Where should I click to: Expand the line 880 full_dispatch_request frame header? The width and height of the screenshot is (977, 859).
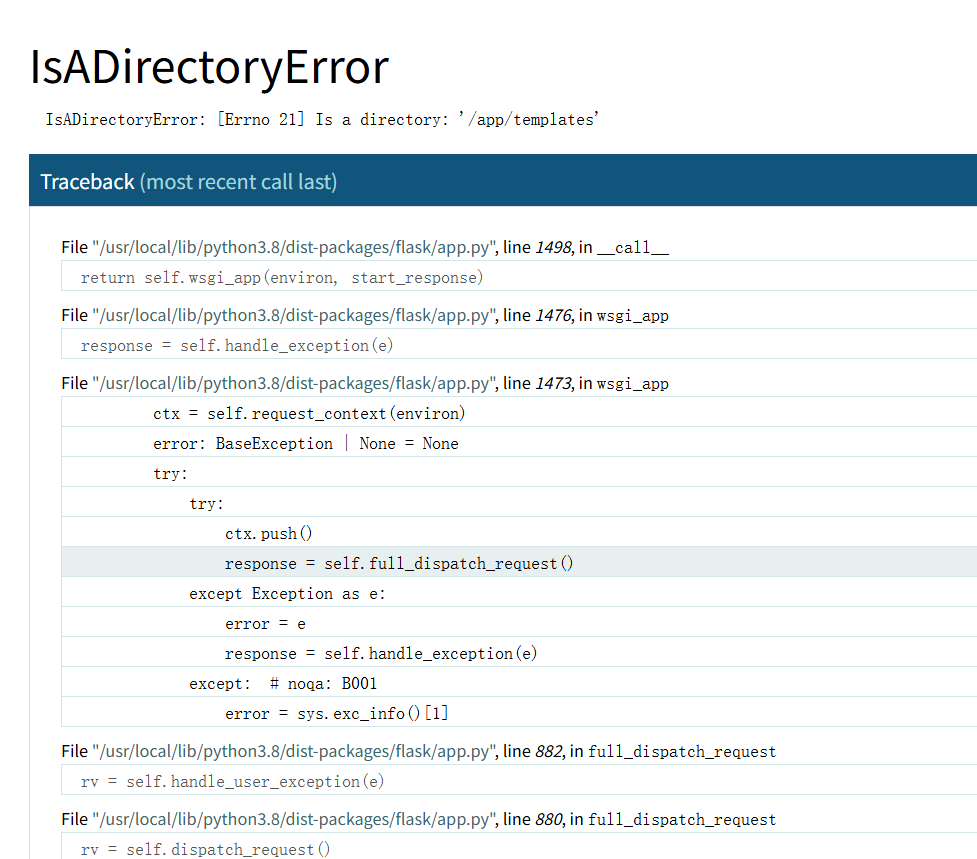click(x=418, y=819)
